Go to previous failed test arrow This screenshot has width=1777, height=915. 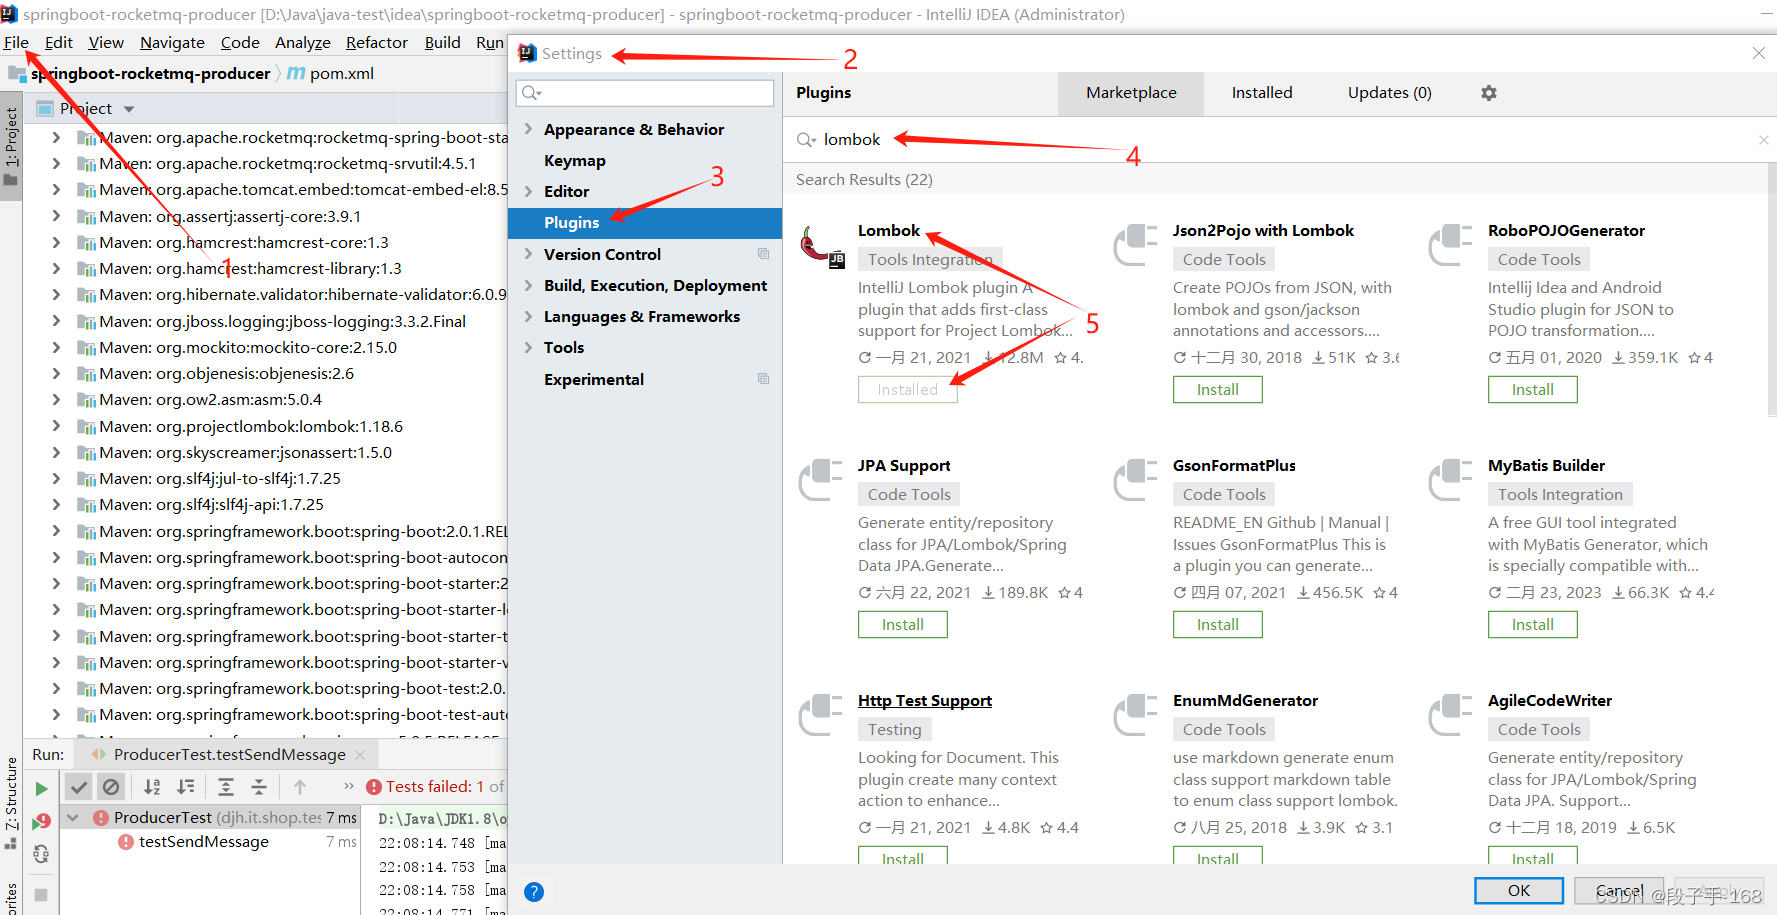click(x=300, y=787)
